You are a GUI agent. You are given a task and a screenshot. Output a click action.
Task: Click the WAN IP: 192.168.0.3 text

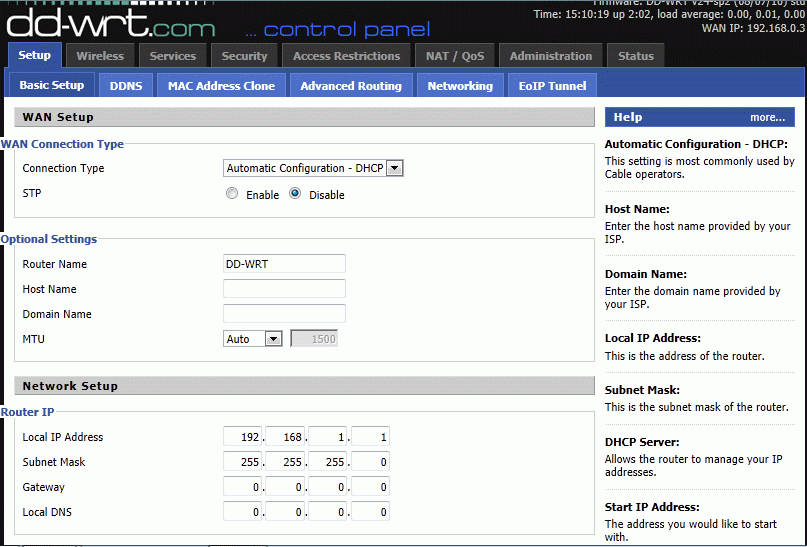[x=753, y=28]
